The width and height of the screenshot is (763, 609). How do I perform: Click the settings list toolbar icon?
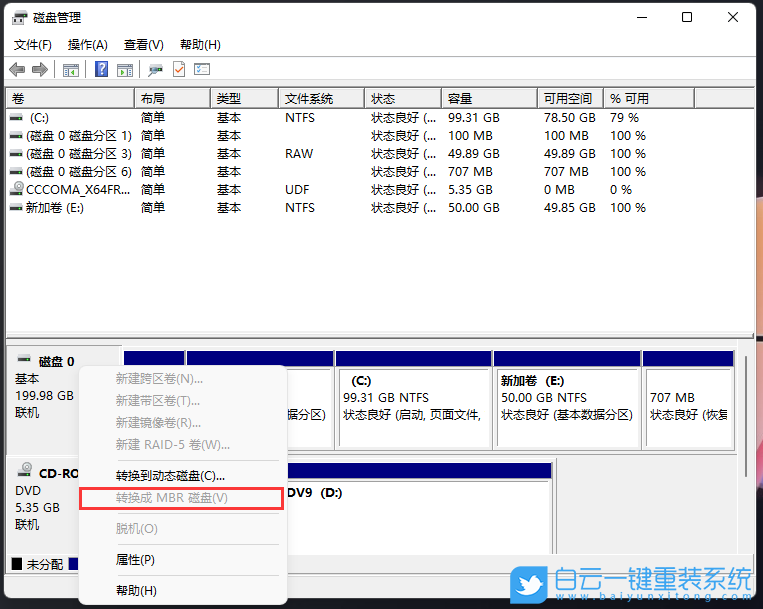pyautogui.click(x=201, y=69)
